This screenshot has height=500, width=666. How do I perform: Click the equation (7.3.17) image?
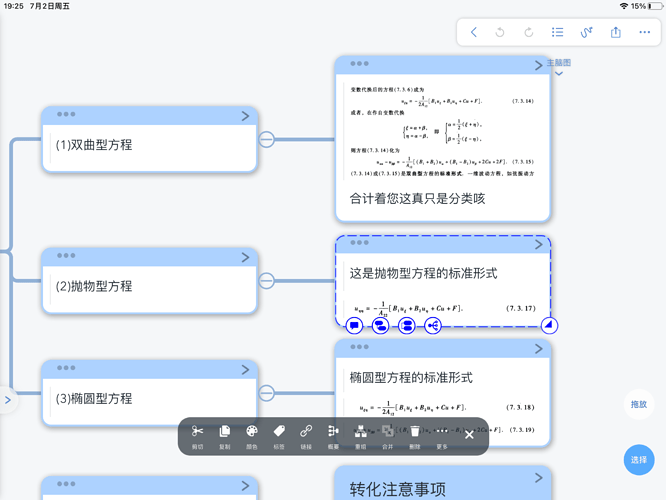tap(445, 309)
